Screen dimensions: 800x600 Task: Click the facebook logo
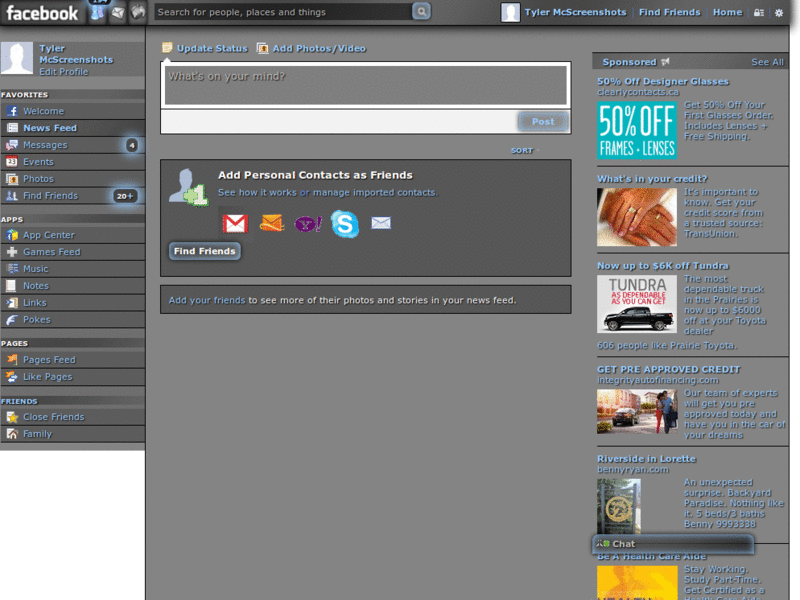coord(42,13)
